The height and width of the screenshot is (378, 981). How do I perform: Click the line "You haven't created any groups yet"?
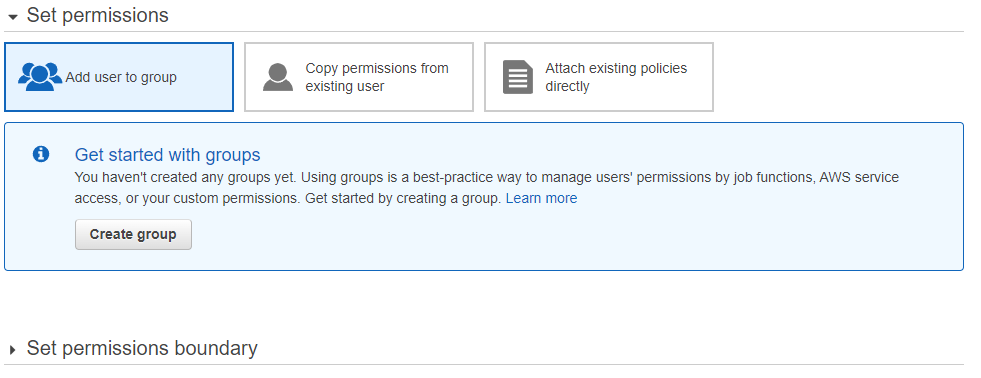pos(185,178)
